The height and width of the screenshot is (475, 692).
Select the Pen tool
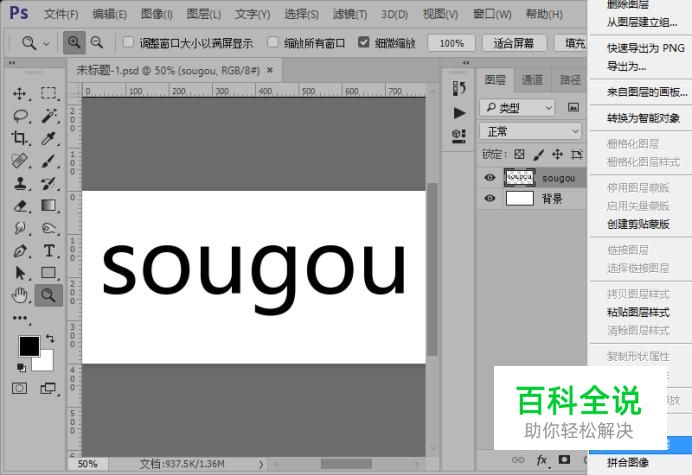20,251
